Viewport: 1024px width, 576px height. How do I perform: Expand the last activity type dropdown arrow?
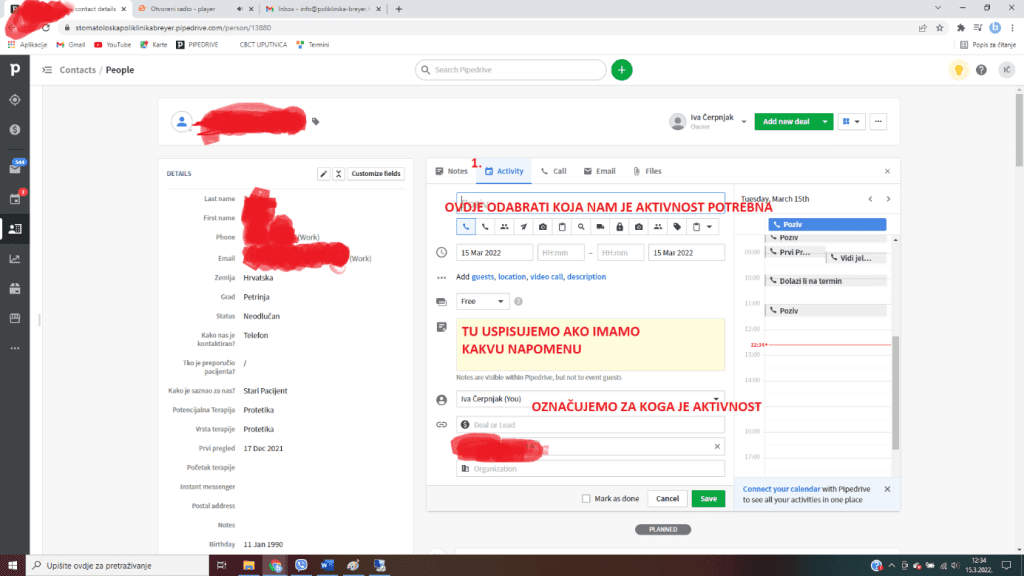709,227
